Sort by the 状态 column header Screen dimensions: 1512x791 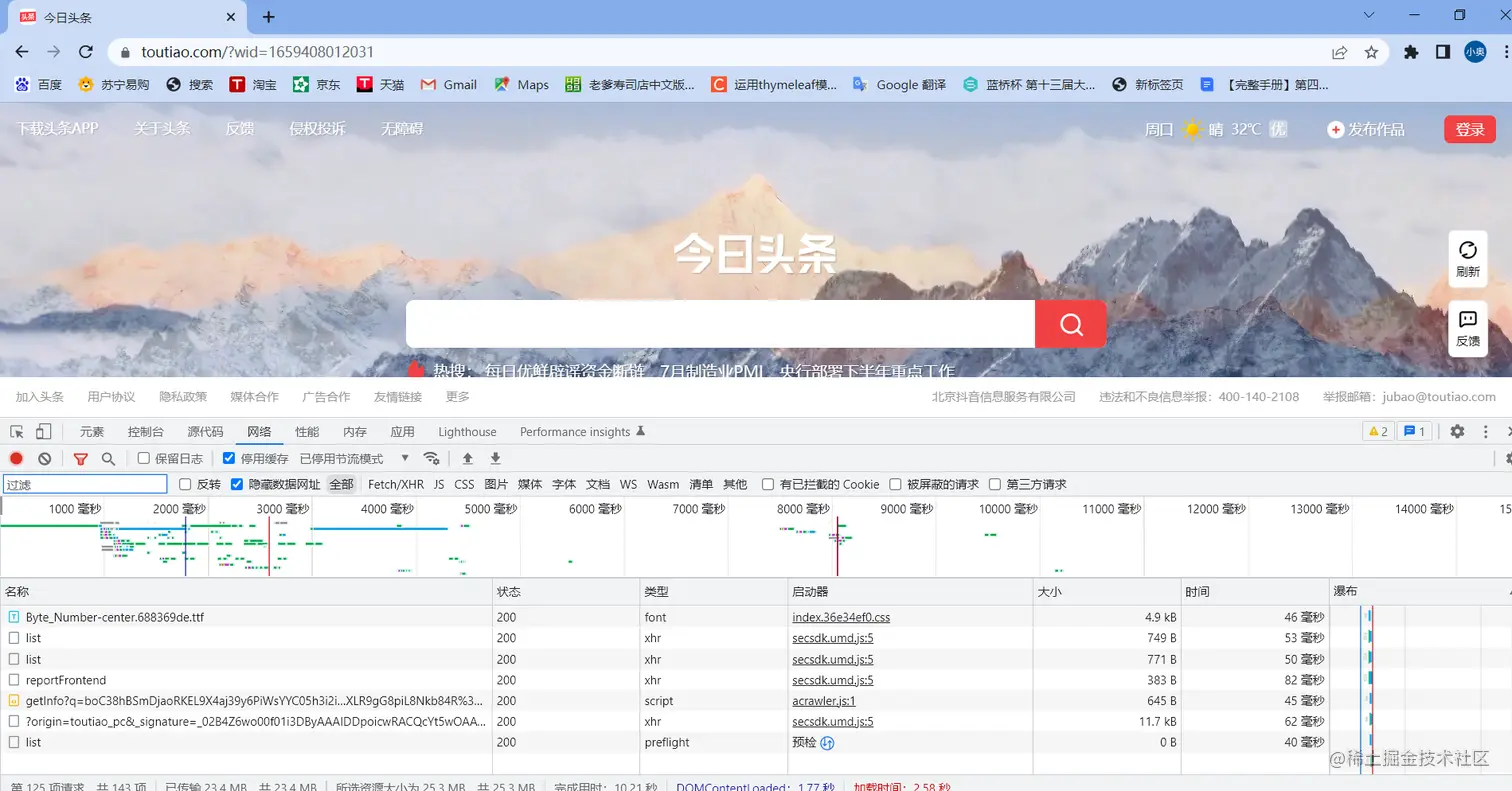pos(566,592)
